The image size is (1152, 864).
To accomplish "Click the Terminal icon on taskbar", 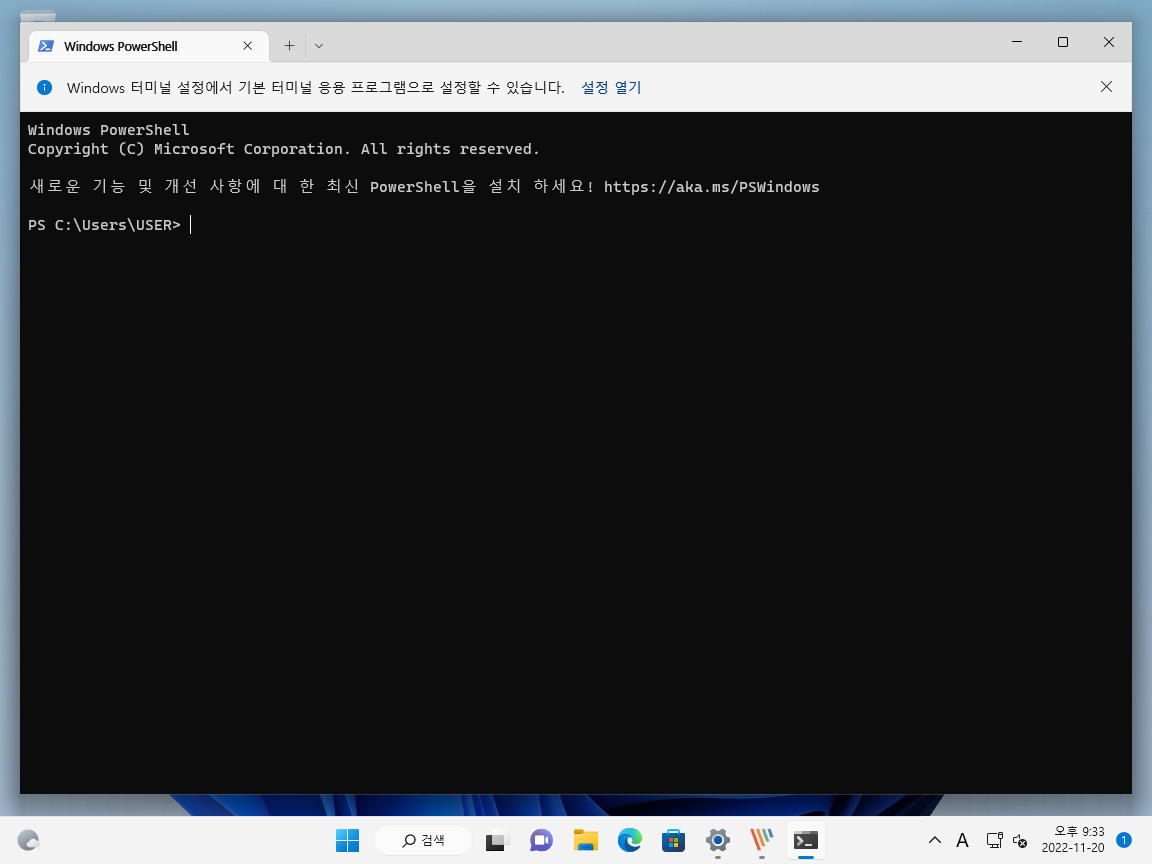I will [806, 840].
